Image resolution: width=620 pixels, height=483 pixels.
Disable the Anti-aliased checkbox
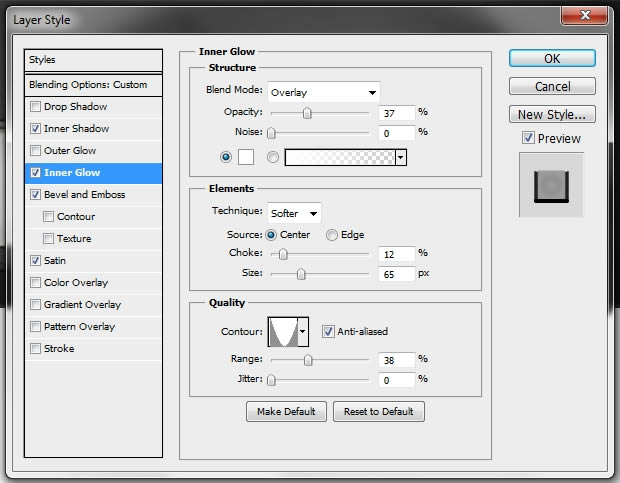(328, 331)
